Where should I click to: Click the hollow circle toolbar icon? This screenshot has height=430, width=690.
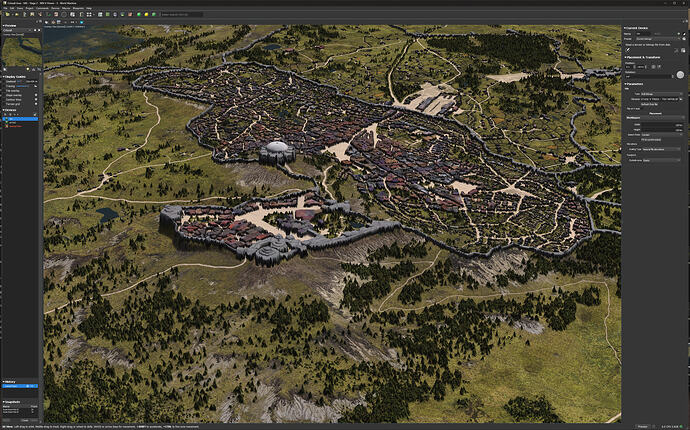[x=64, y=15]
